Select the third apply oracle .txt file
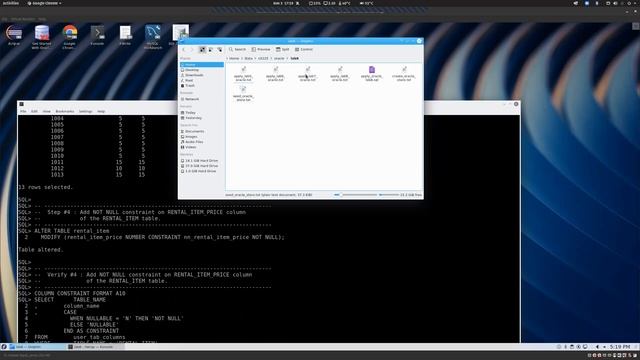This screenshot has width=640, height=360. (x=307, y=74)
